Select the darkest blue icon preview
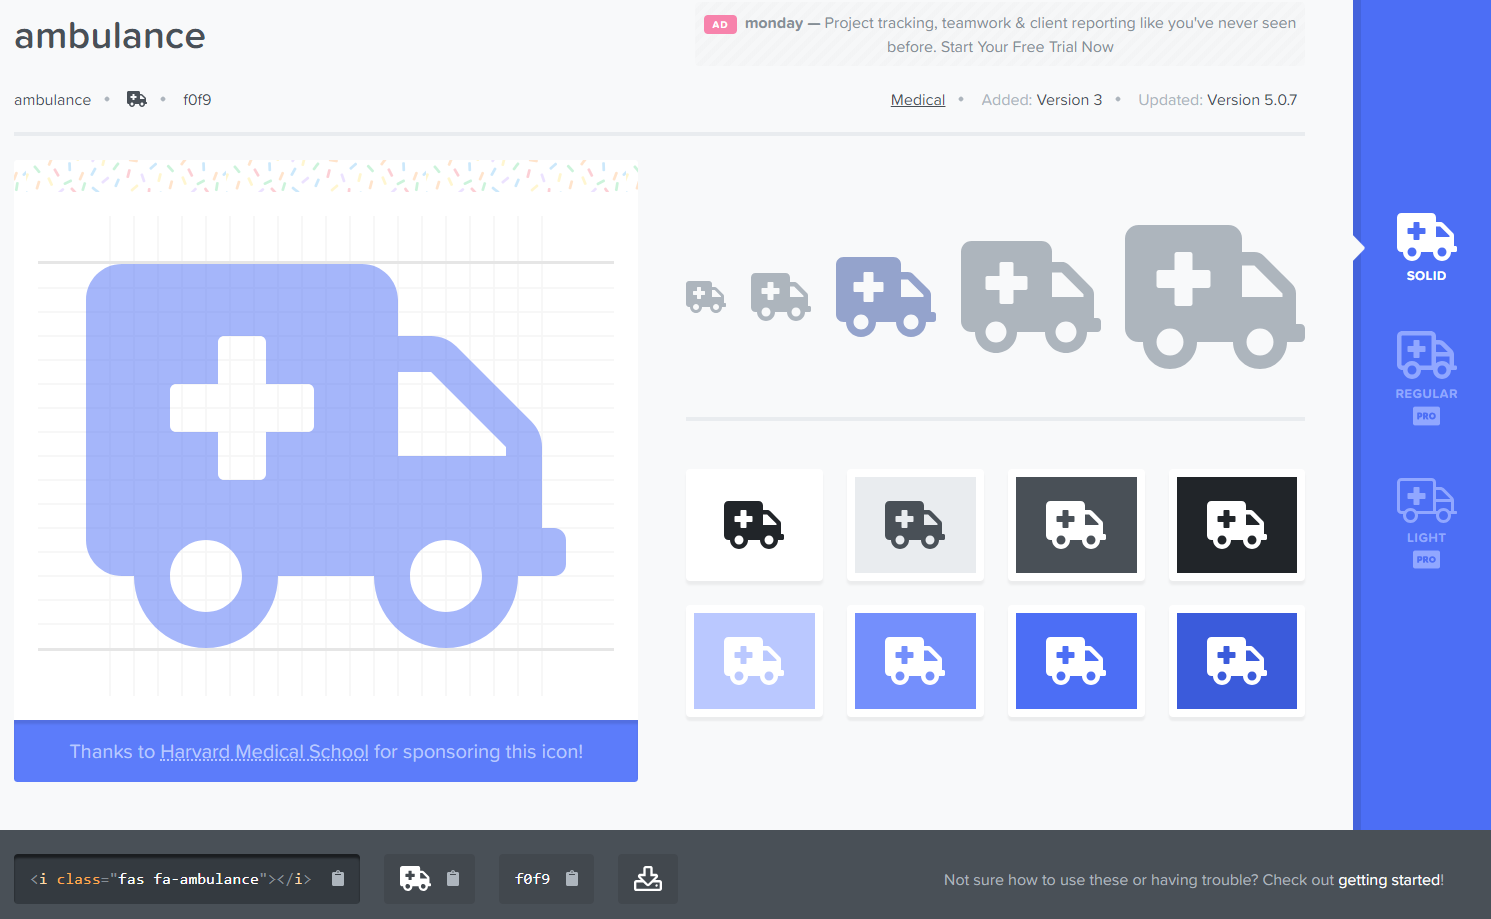Screen dimensions: 1491x919 point(1236,661)
